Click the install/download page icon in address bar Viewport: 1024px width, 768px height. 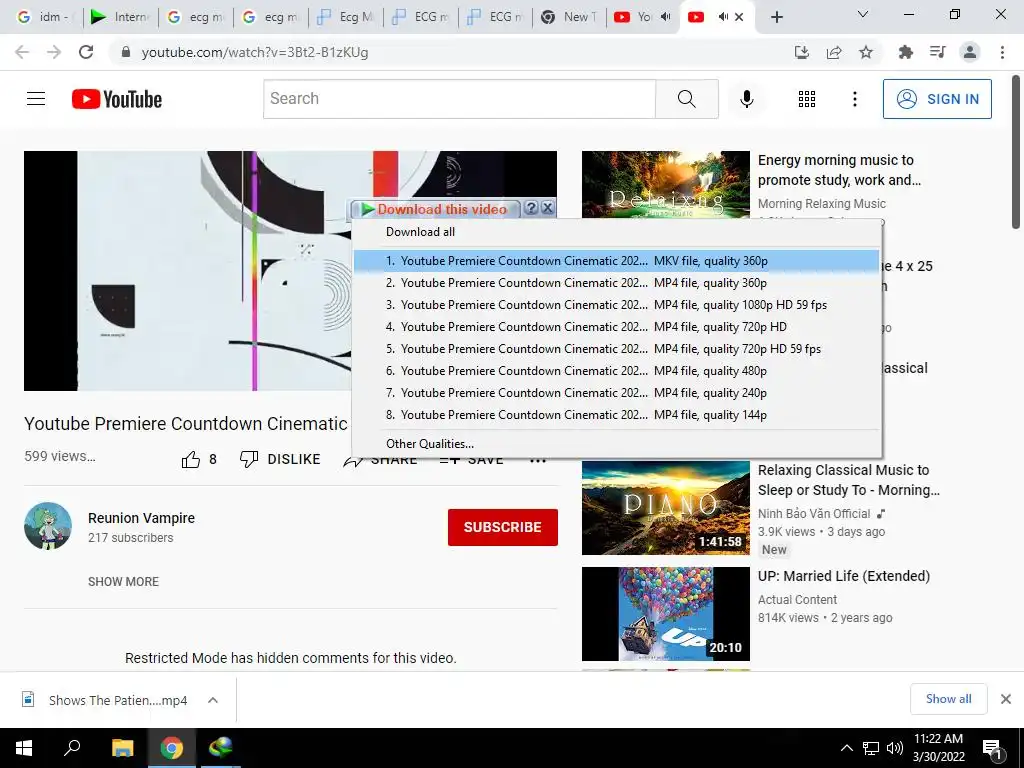(801, 52)
